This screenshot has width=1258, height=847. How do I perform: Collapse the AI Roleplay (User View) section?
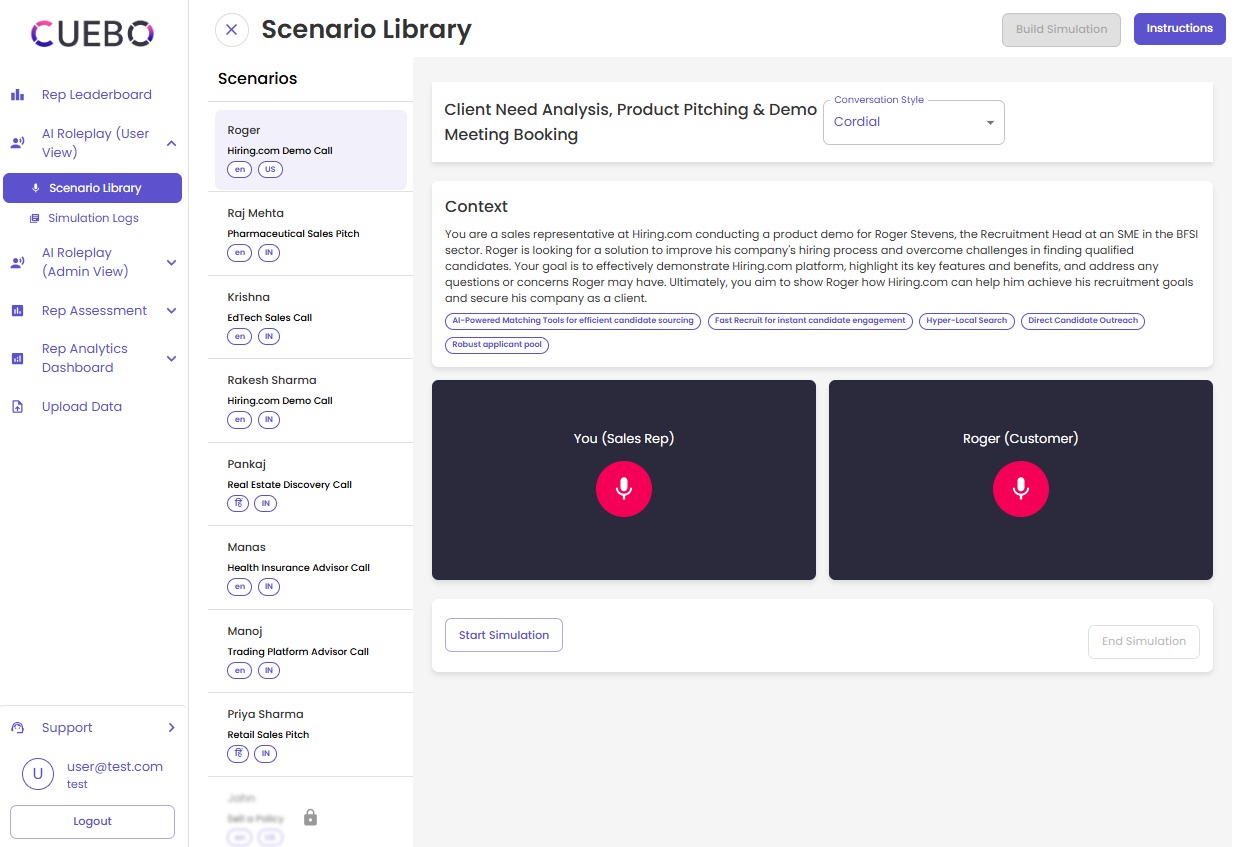point(171,143)
